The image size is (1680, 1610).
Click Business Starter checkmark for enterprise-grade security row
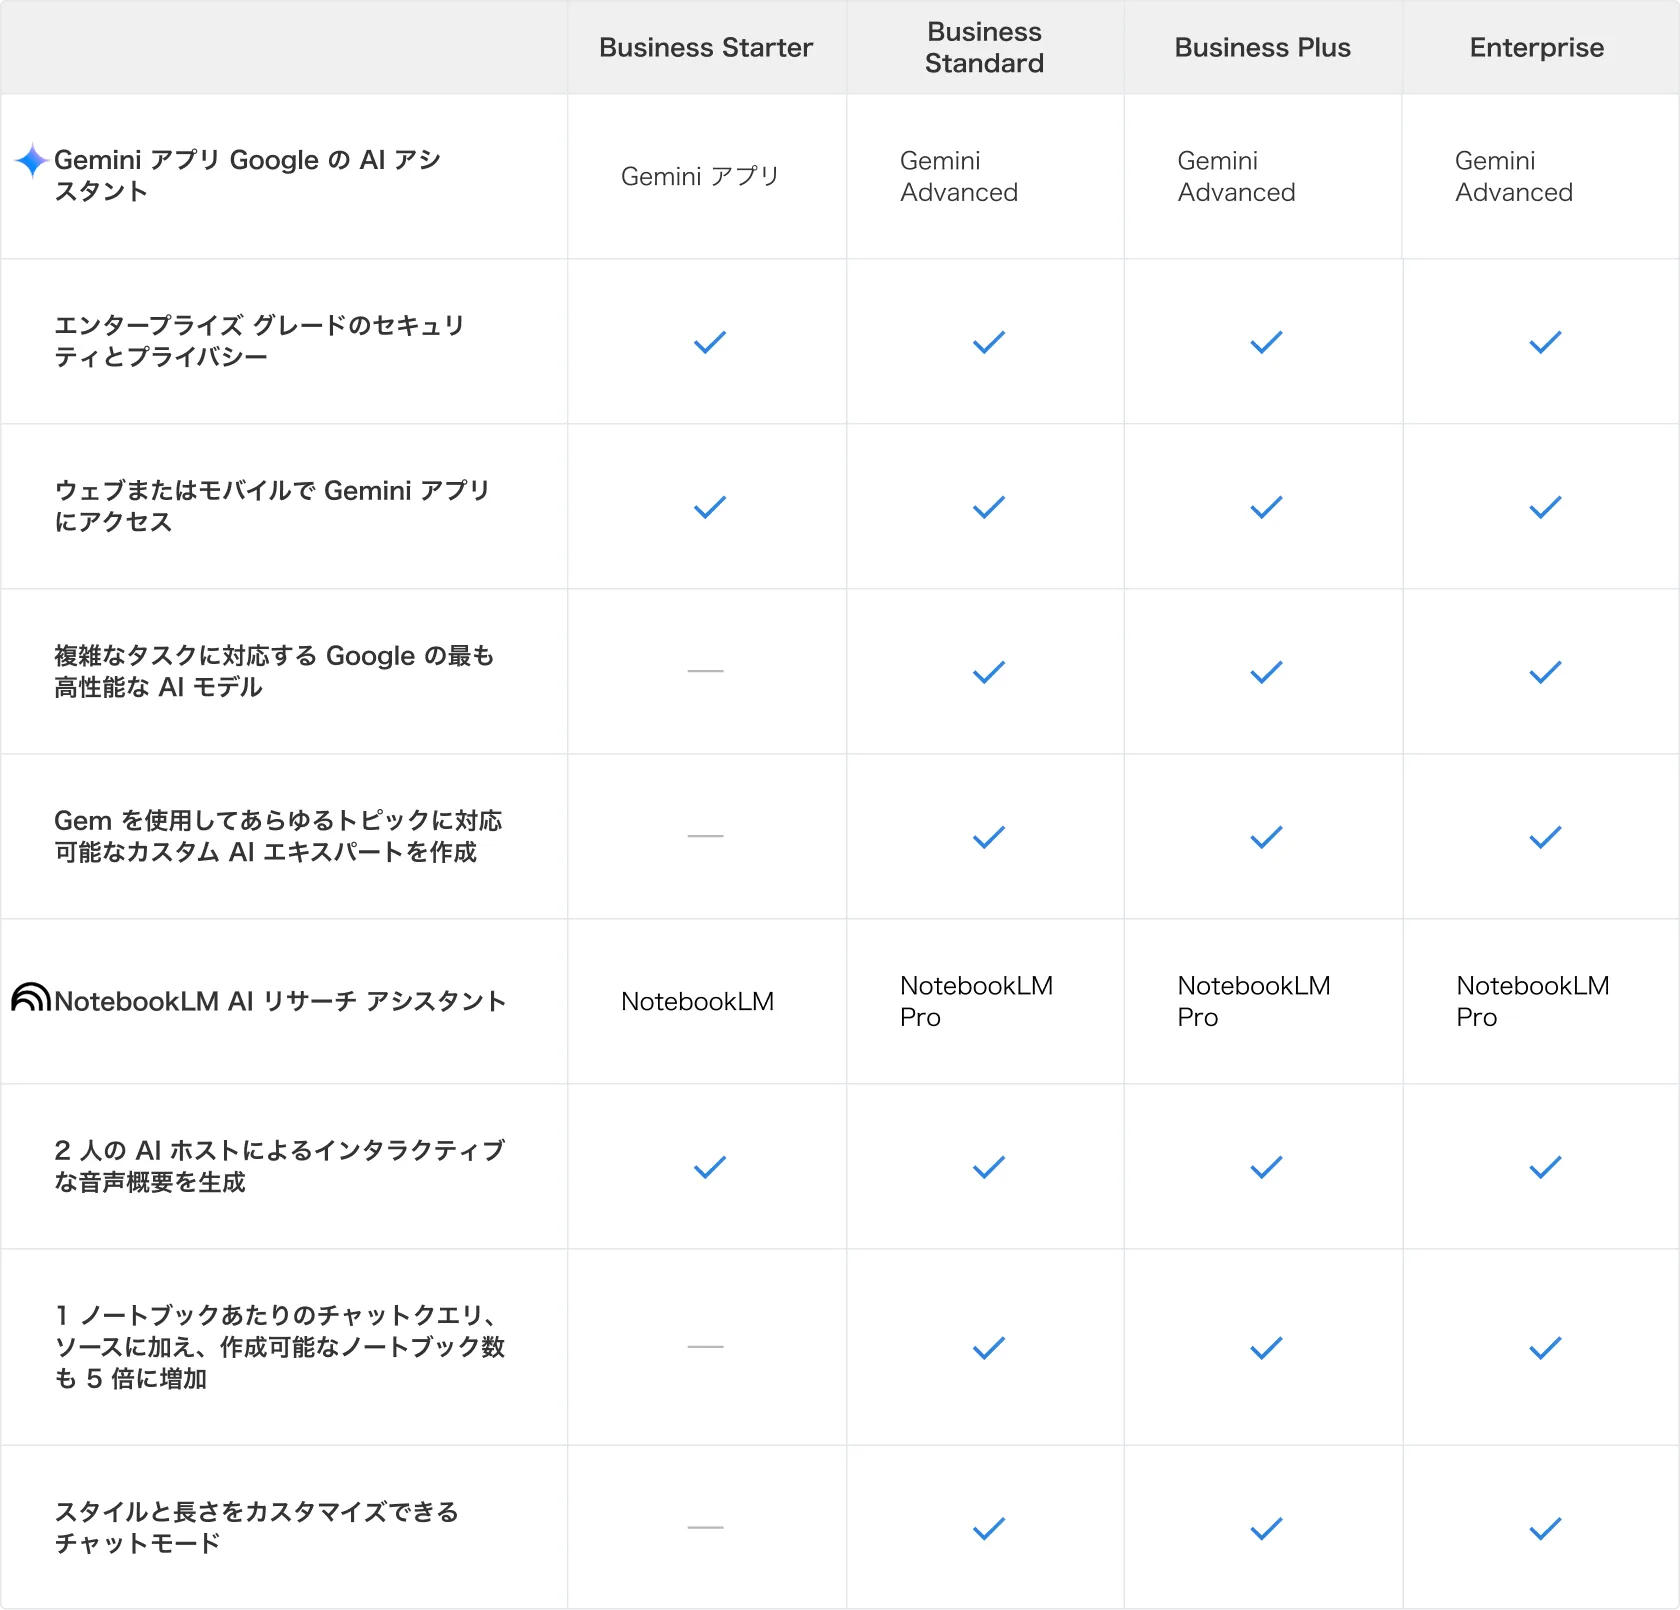point(709,343)
